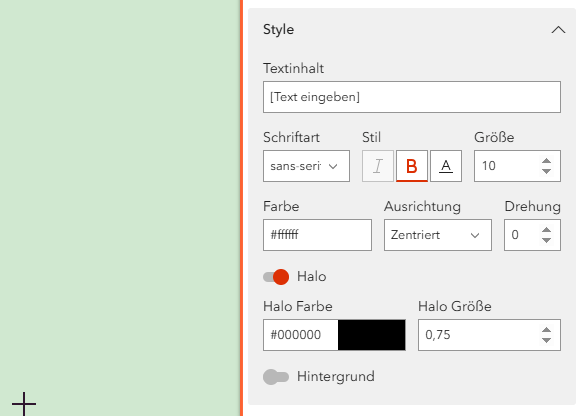This screenshot has width=585, height=416.
Task: Increase font size with up arrow
Action: tap(547, 161)
